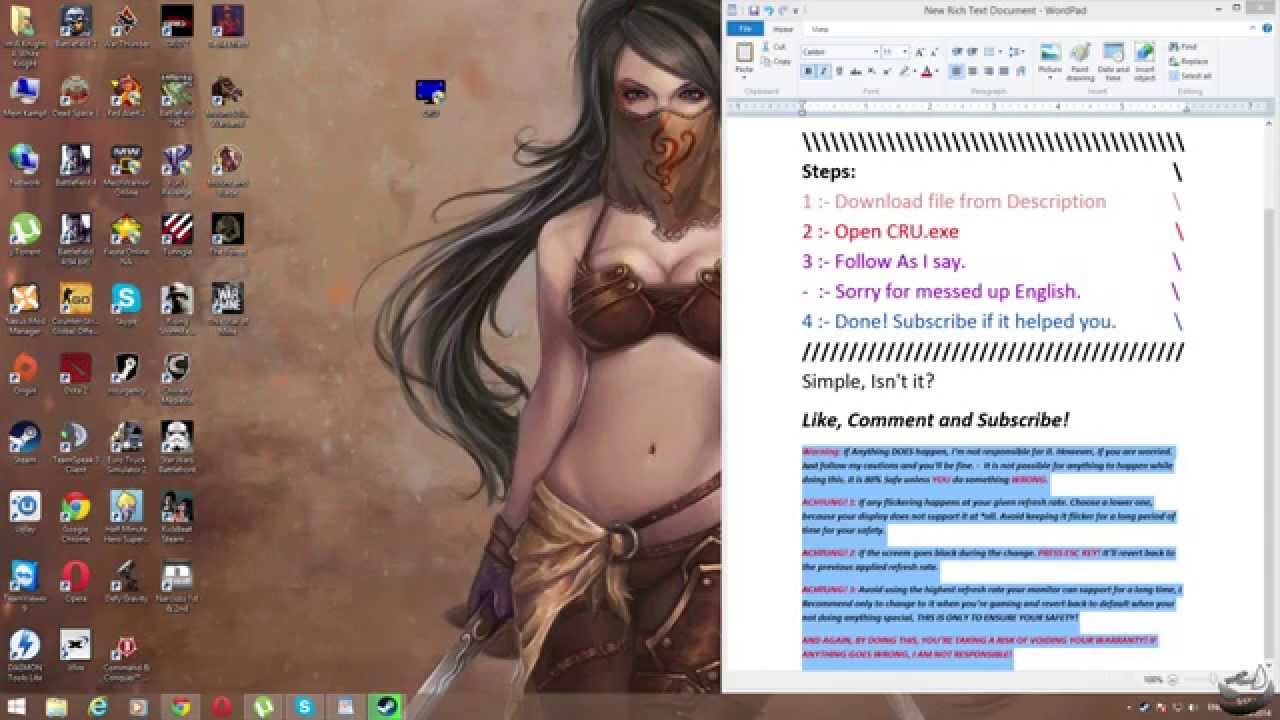Click the Copy command in Clipboard group
The width and height of the screenshot is (1280, 720).
(775, 61)
